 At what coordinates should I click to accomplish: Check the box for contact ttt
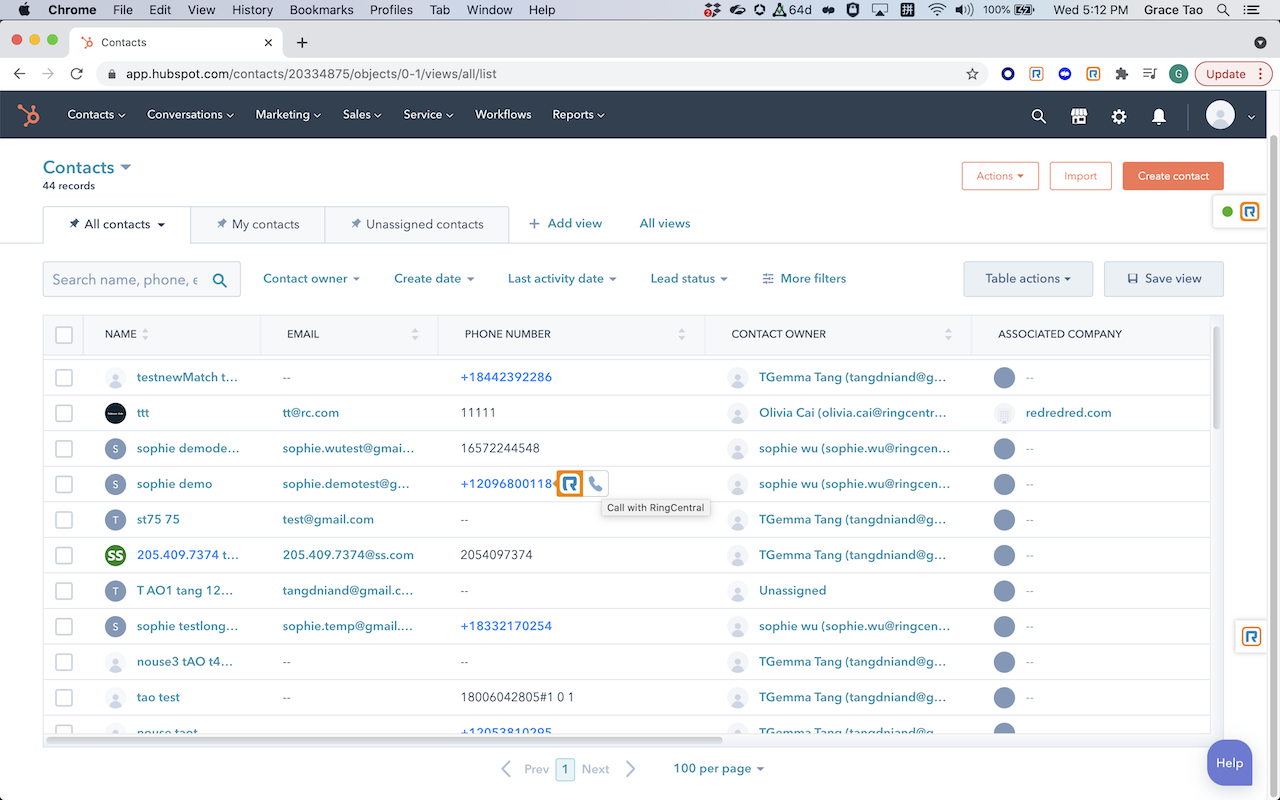[x=64, y=413]
